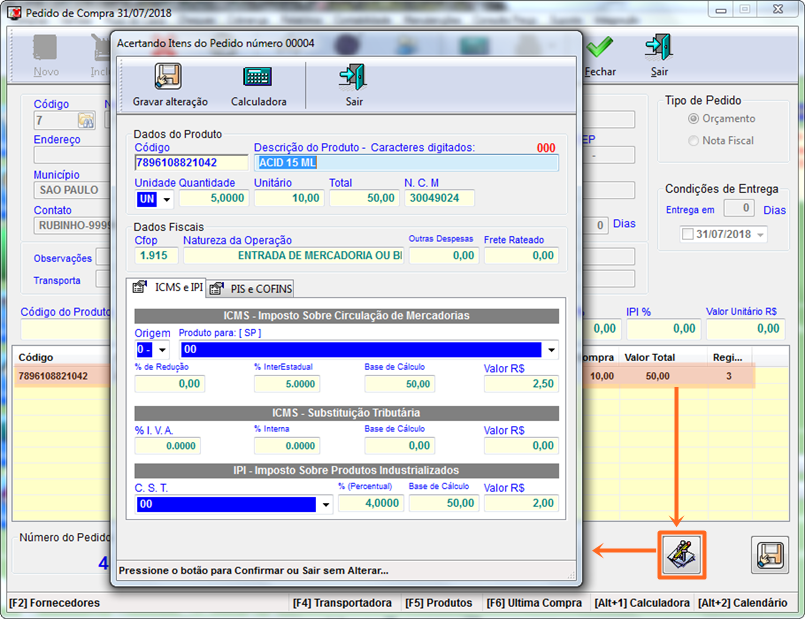The image size is (805, 619).
Task: Click the Pedido de Compra window title icon
Action: click(x=14, y=13)
